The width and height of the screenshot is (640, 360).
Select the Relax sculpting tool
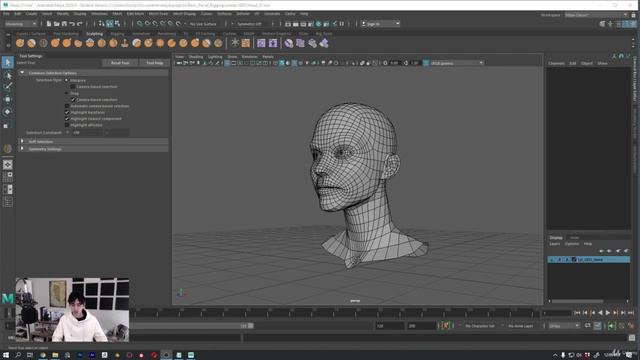43,43
